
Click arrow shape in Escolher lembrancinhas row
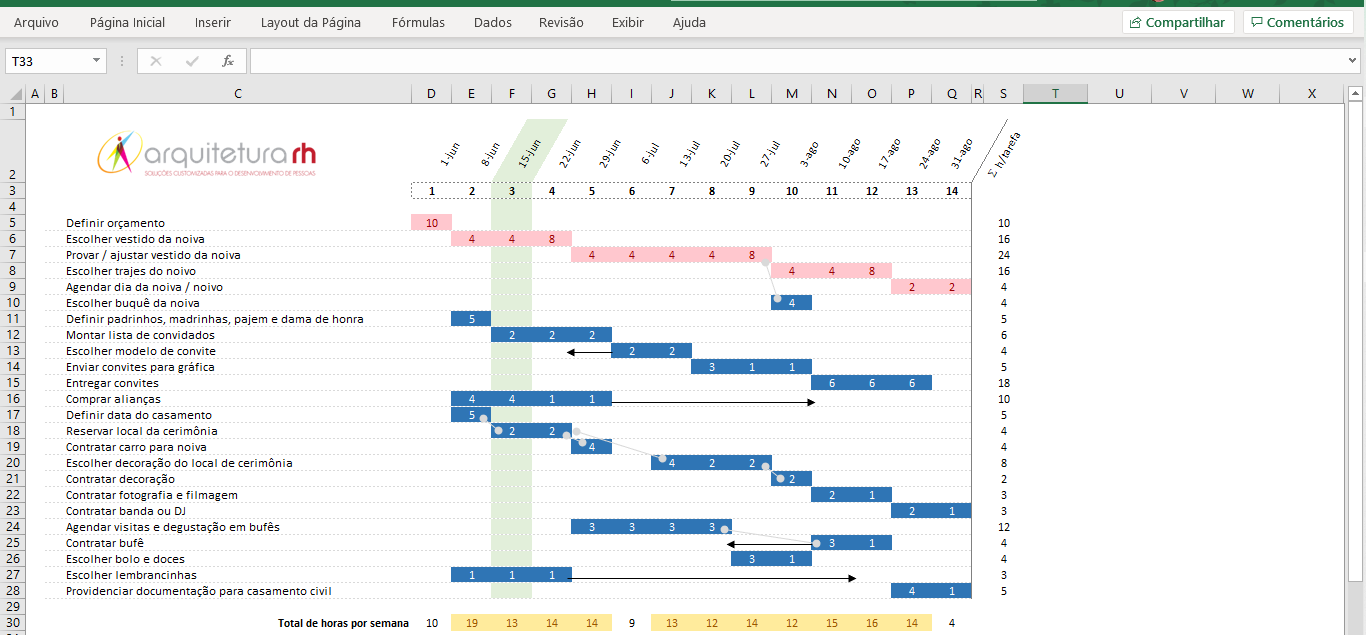(x=714, y=578)
